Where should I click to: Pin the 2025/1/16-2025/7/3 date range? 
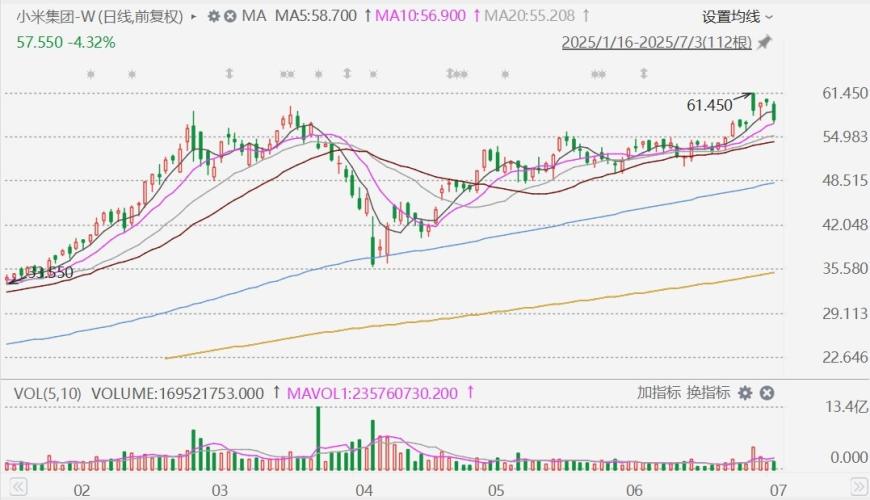click(765, 43)
